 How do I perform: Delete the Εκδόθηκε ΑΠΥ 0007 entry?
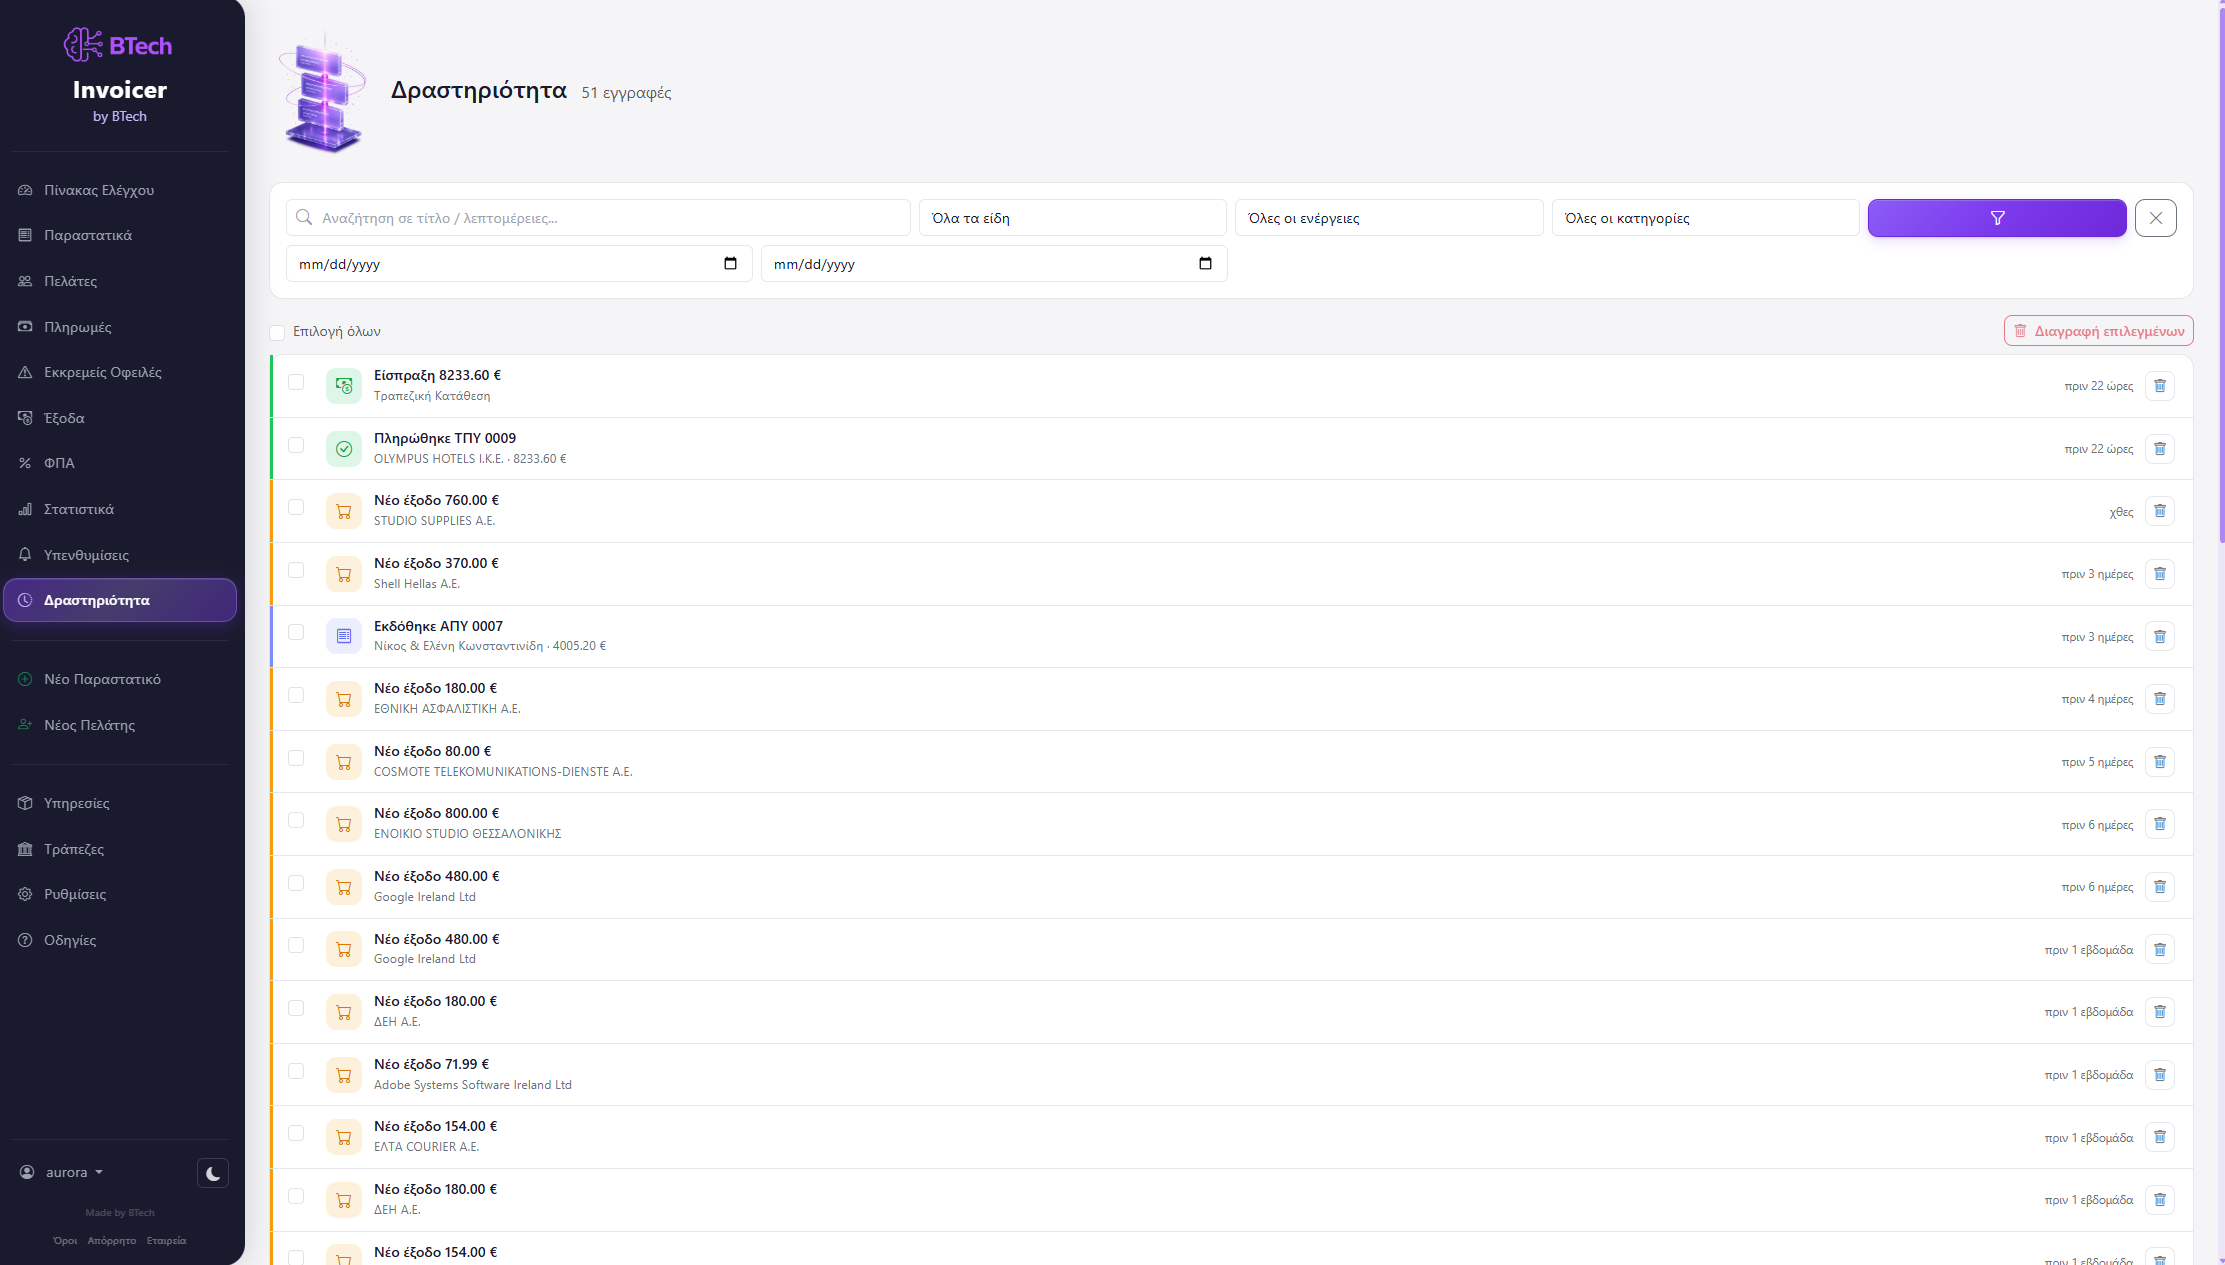point(2159,637)
